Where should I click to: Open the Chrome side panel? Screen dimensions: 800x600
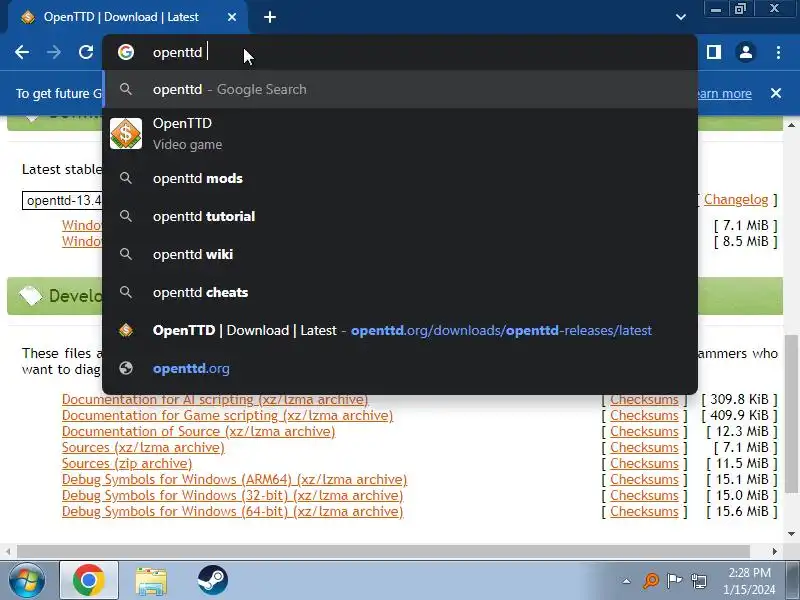[x=714, y=52]
